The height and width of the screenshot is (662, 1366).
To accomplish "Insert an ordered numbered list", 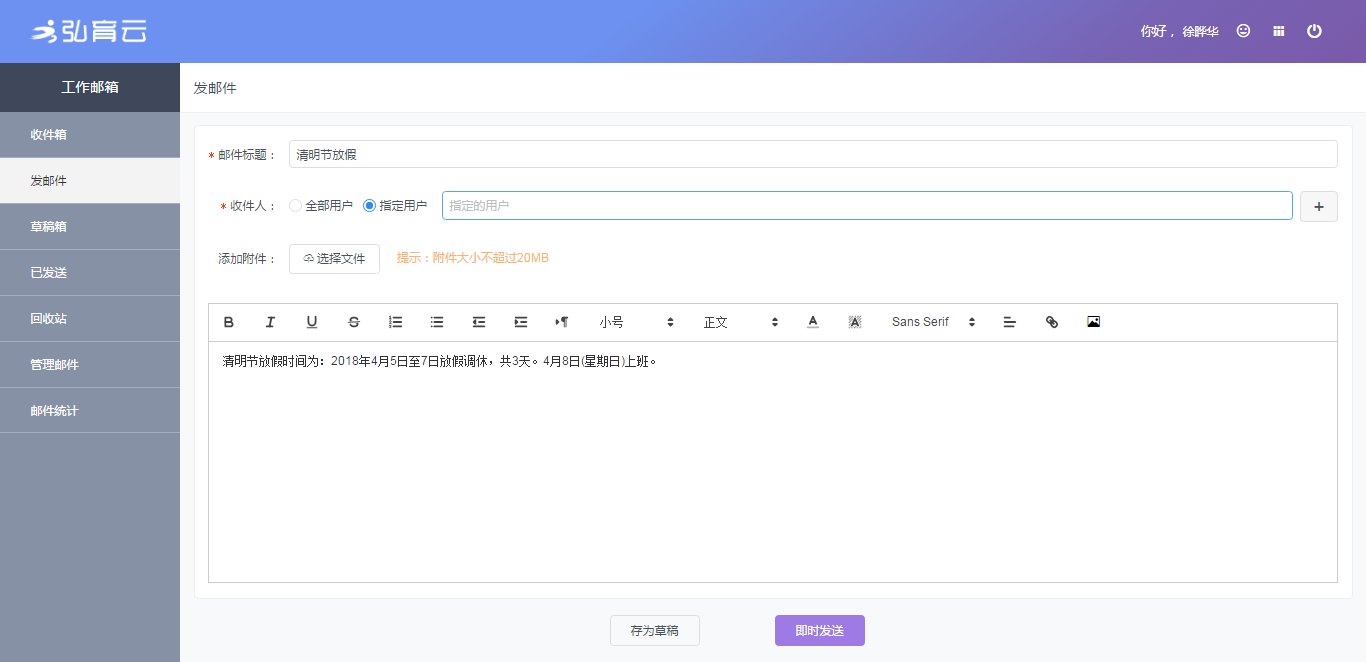I will pyautogui.click(x=395, y=322).
